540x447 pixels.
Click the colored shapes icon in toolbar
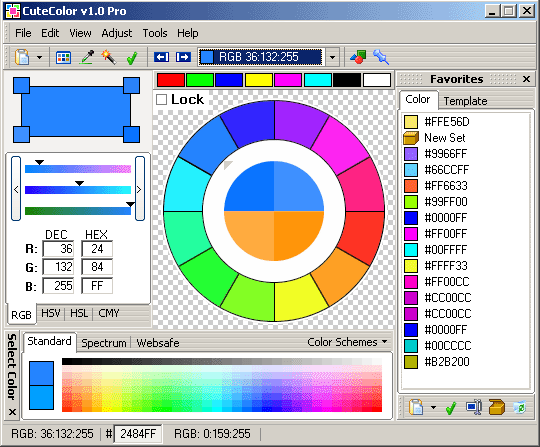(358, 57)
